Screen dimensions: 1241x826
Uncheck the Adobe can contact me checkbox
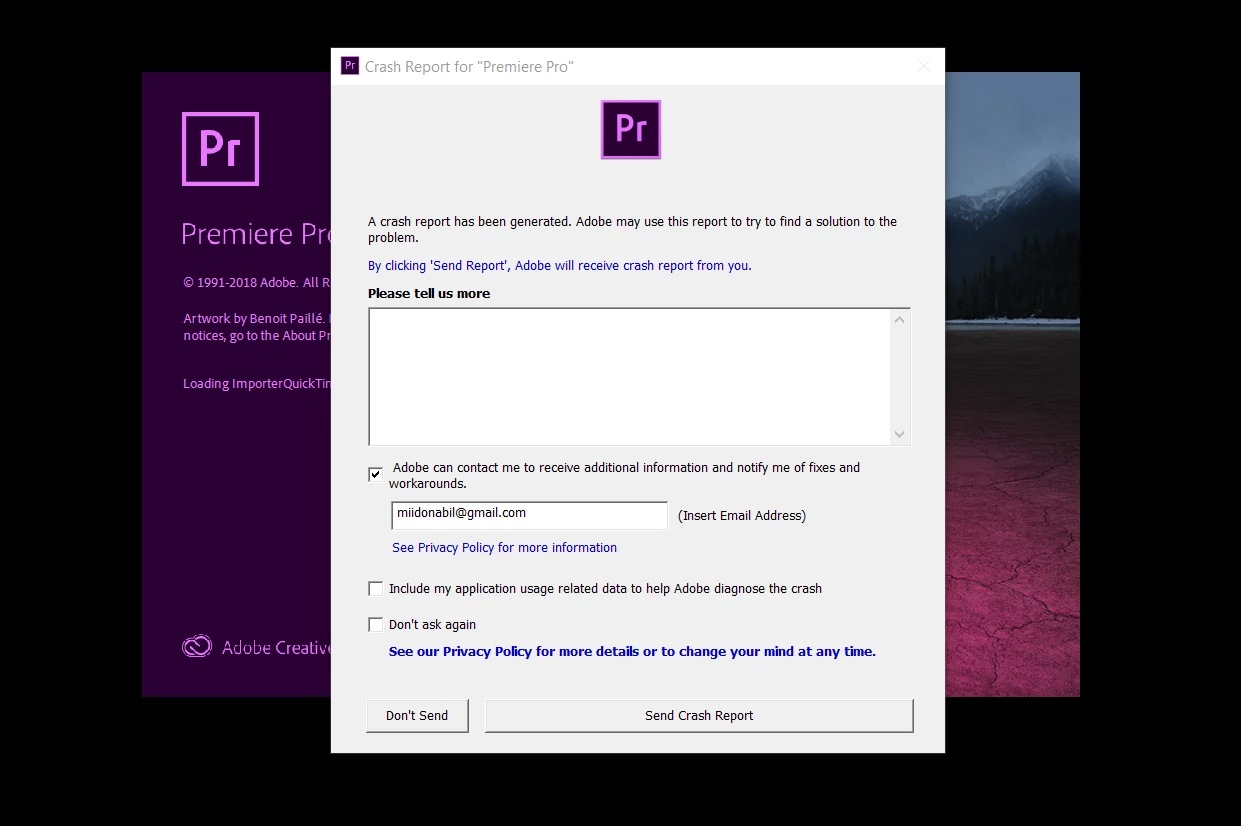(375, 474)
